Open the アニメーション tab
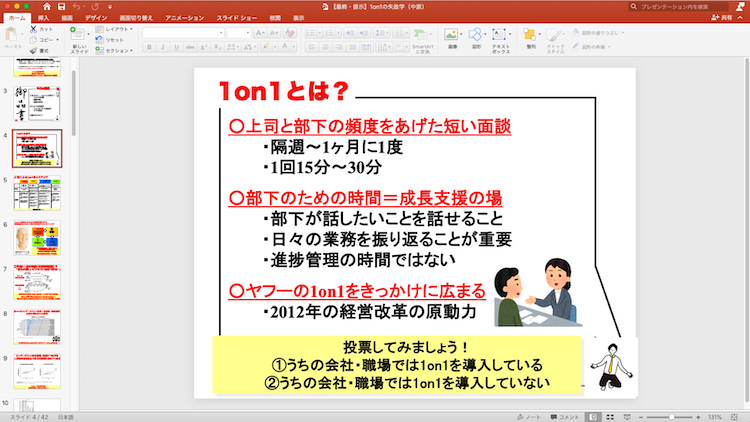This screenshot has width=750, height=422. point(185,18)
